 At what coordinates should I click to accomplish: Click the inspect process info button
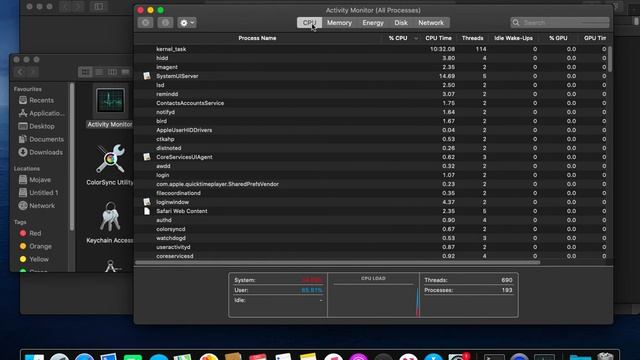point(165,23)
